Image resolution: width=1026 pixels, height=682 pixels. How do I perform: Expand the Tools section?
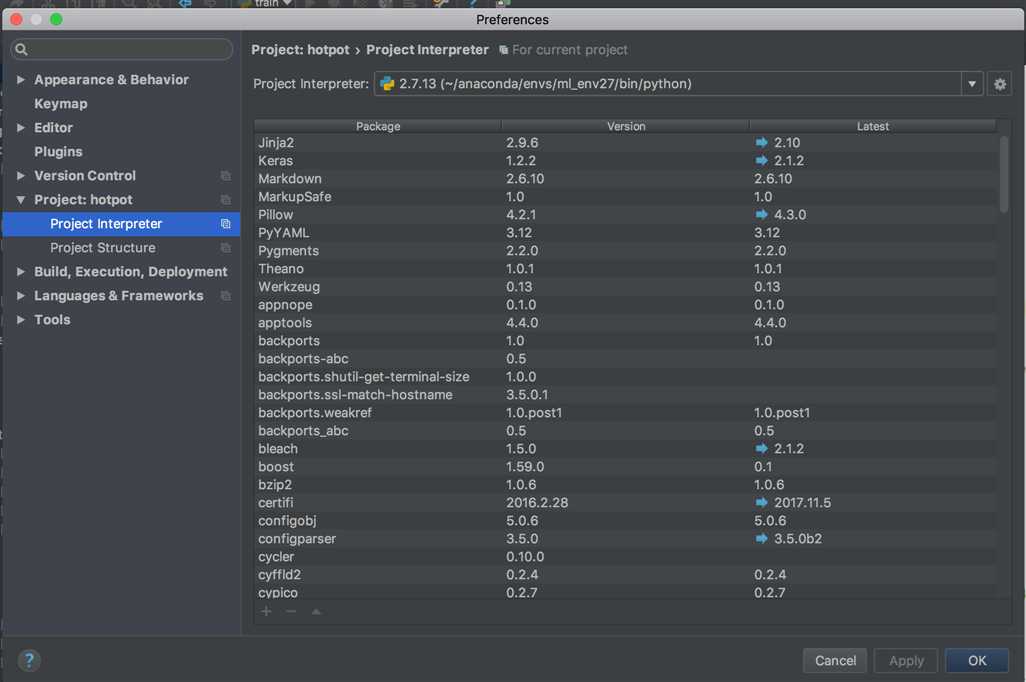[x=20, y=319]
